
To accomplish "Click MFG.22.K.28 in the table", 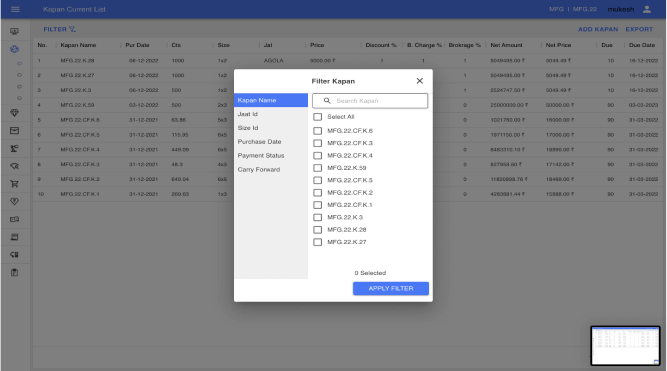I will [77, 60].
